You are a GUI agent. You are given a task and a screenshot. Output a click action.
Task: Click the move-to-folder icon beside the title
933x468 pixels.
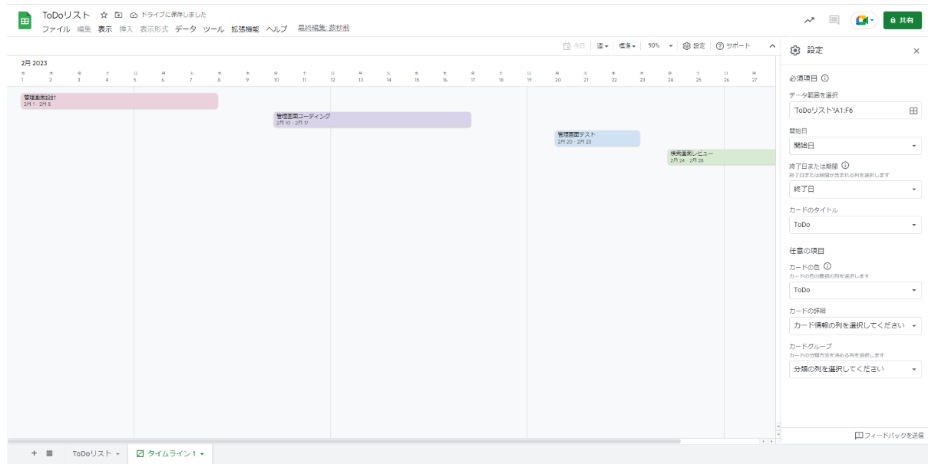coord(118,16)
